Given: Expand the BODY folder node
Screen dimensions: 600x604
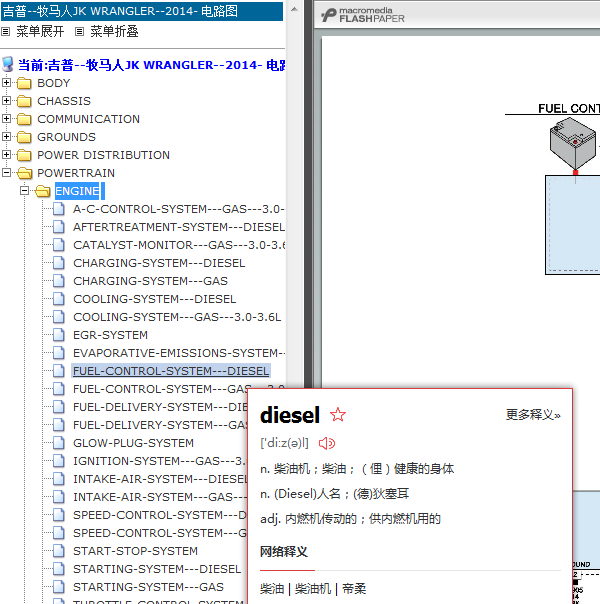Looking at the screenshot, I should point(6,82).
